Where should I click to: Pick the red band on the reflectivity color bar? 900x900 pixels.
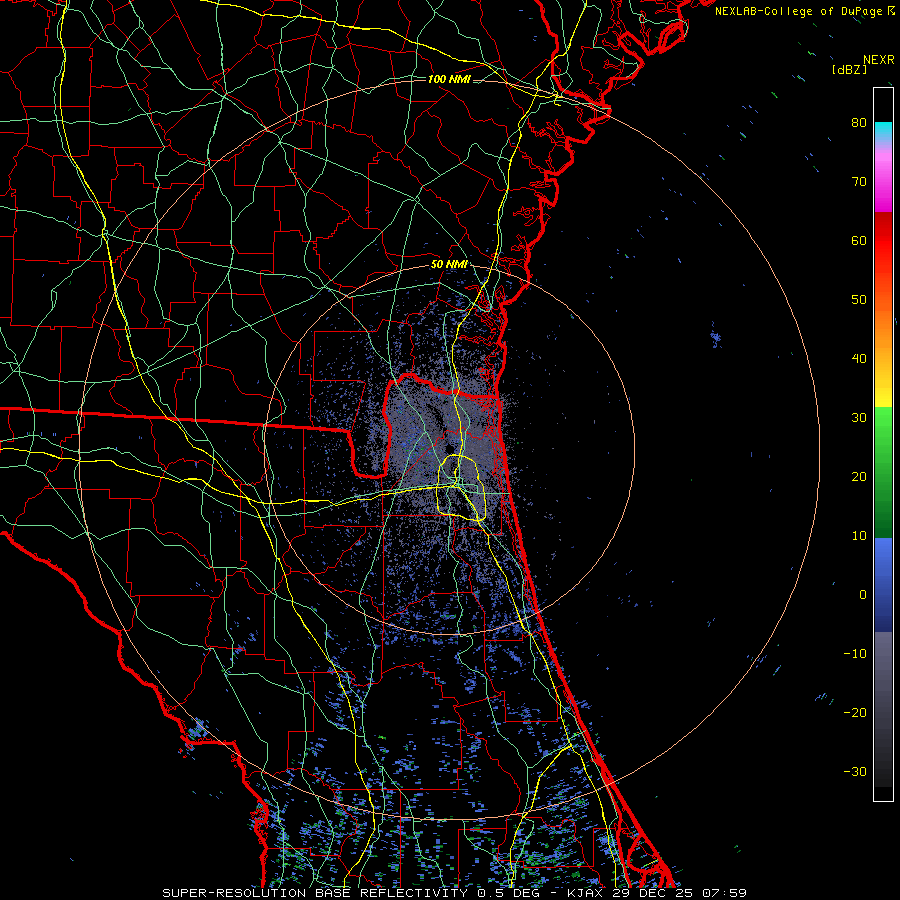(x=883, y=242)
